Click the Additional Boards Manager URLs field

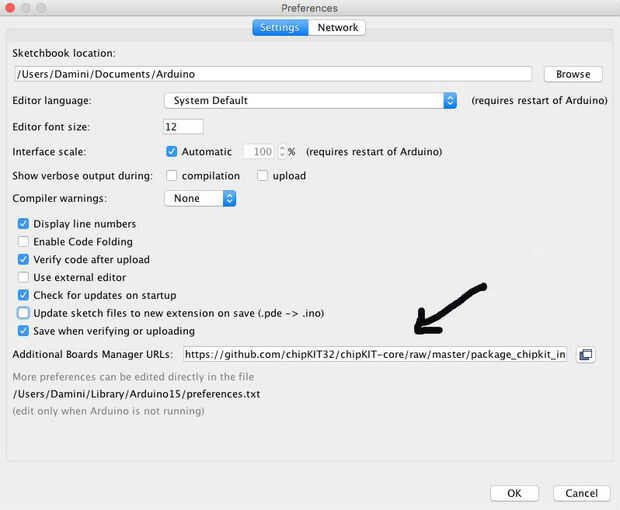click(x=375, y=354)
